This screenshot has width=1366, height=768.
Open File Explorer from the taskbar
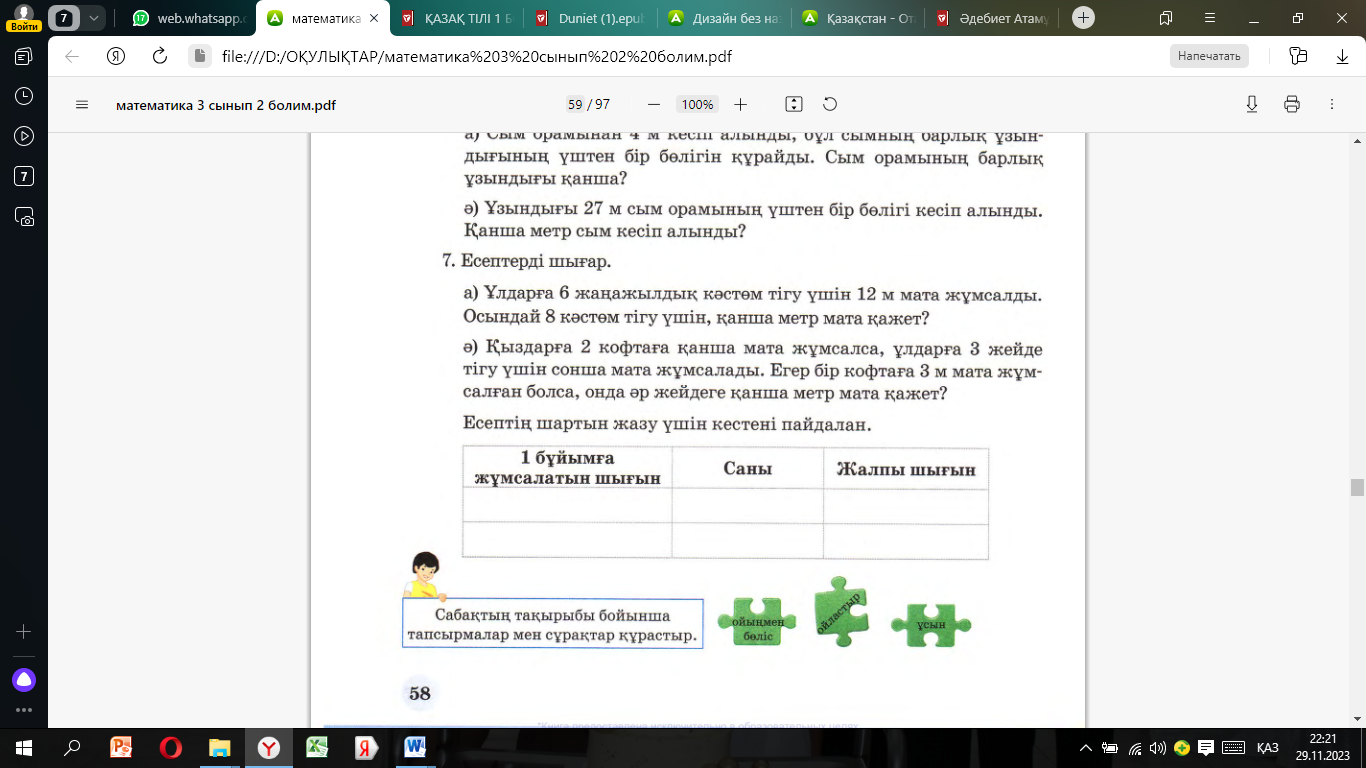click(220, 747)
